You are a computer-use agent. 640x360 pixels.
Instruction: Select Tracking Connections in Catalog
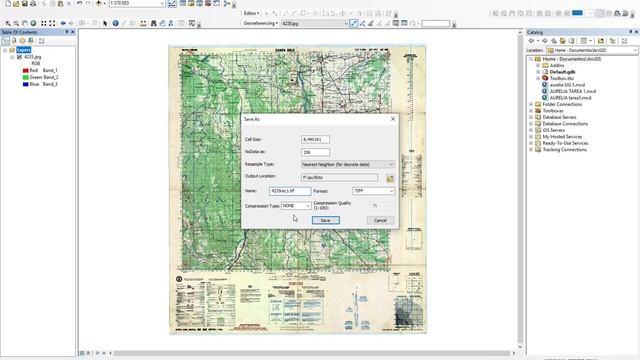click(564, 150)
